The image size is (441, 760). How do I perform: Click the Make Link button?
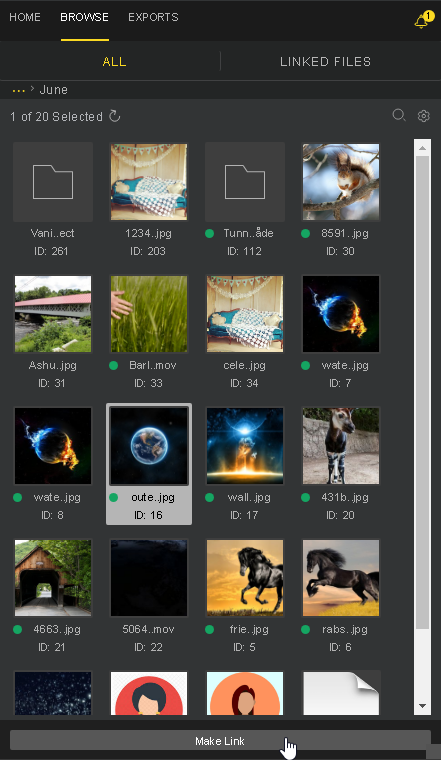click(x=220, y=741)
